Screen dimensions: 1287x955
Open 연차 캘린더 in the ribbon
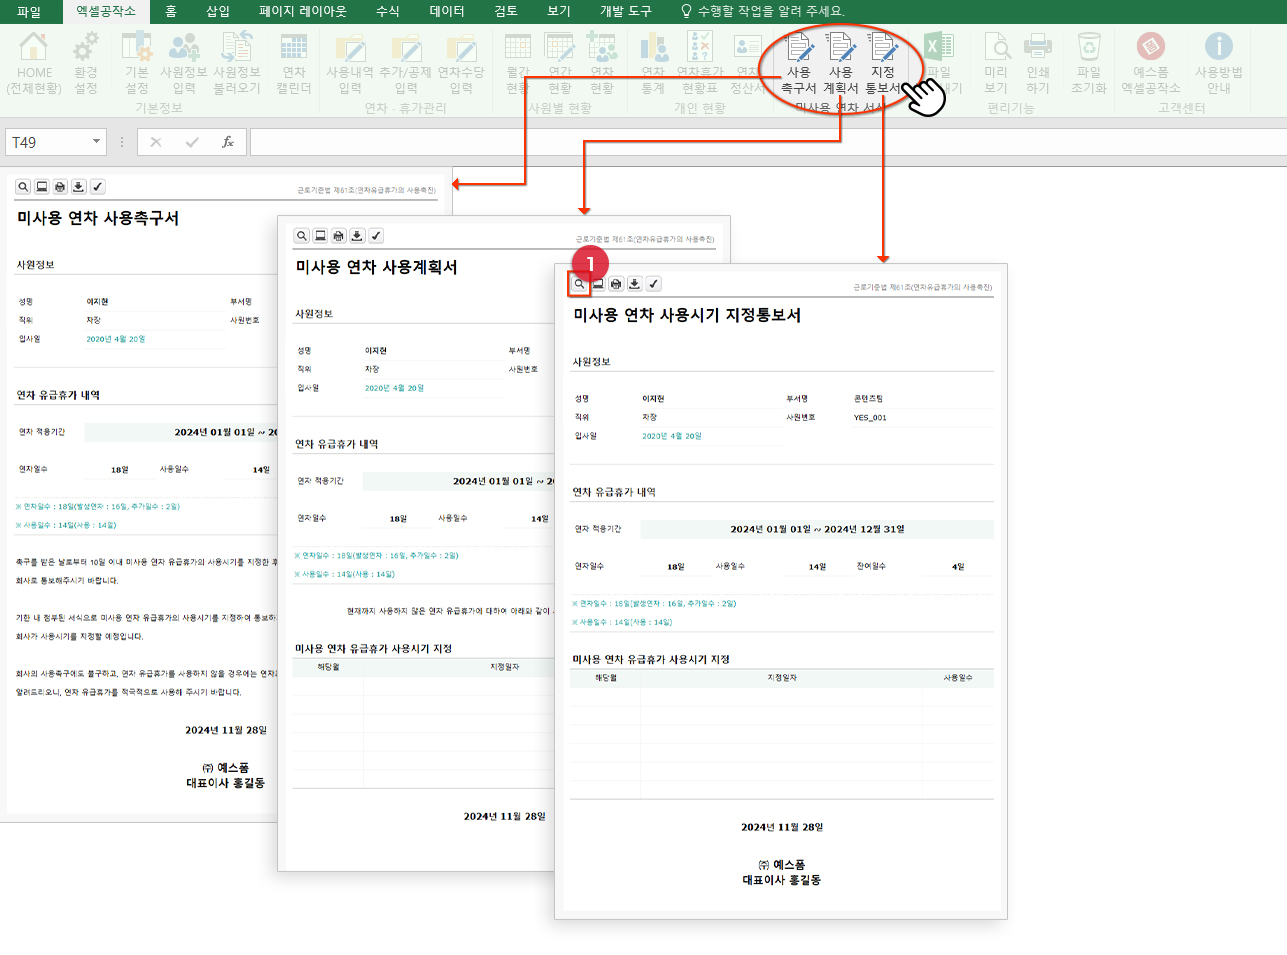294,63
